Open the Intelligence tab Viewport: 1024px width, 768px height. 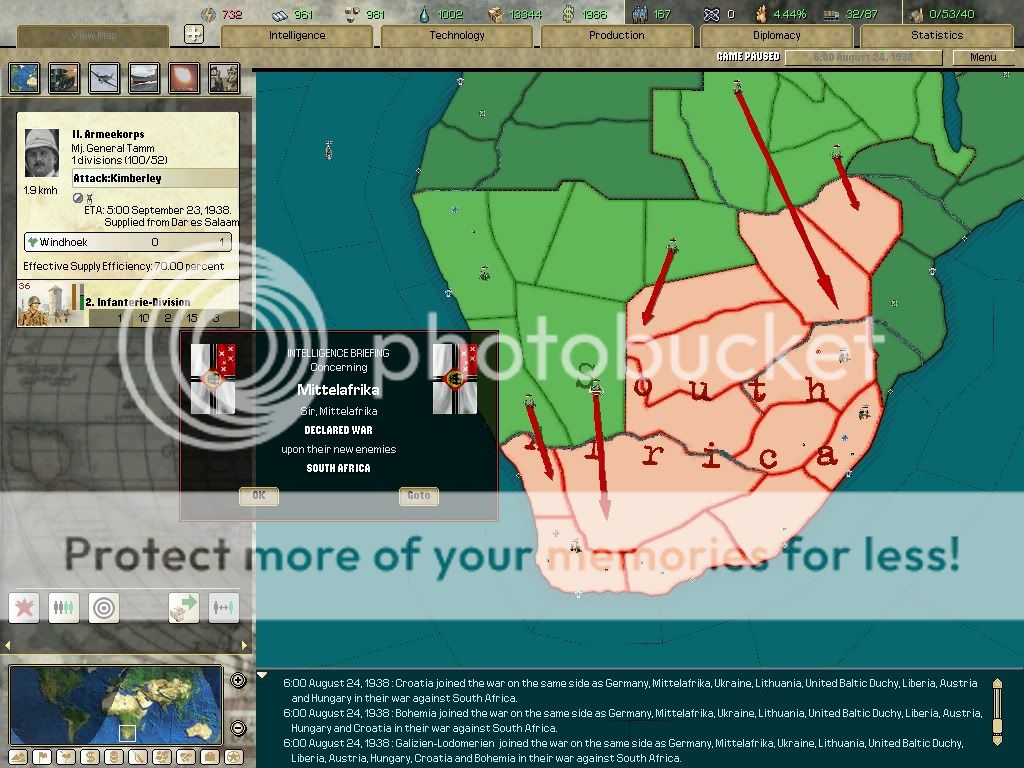point(297,35)
